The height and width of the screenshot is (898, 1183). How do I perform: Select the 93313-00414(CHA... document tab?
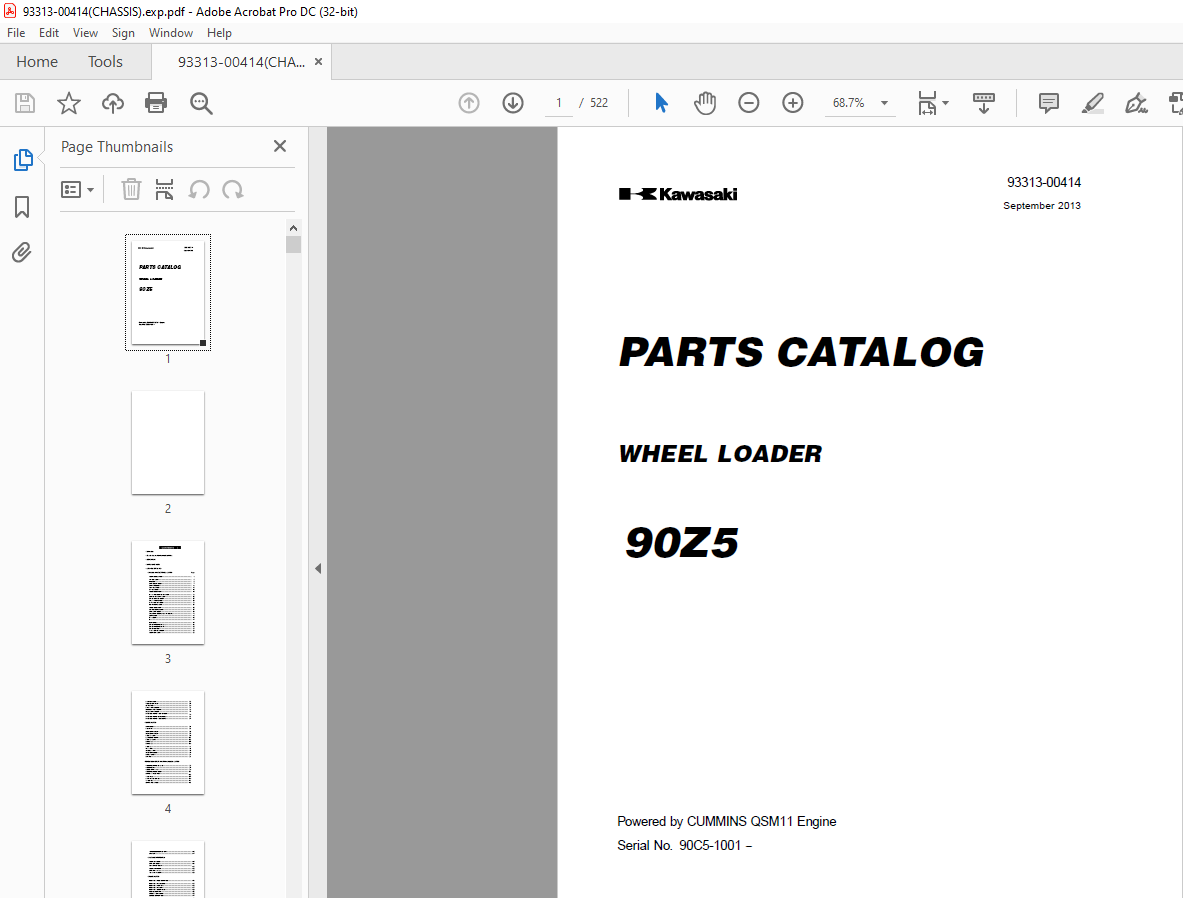241,62
